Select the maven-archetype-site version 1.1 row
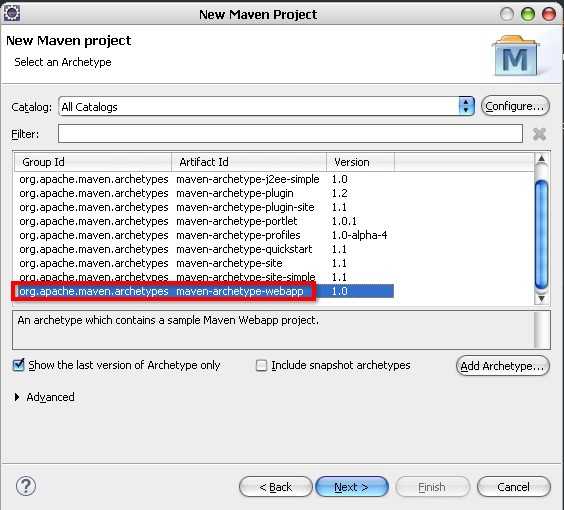The height and width of the screenshot is (510, 564). [205, 263]
